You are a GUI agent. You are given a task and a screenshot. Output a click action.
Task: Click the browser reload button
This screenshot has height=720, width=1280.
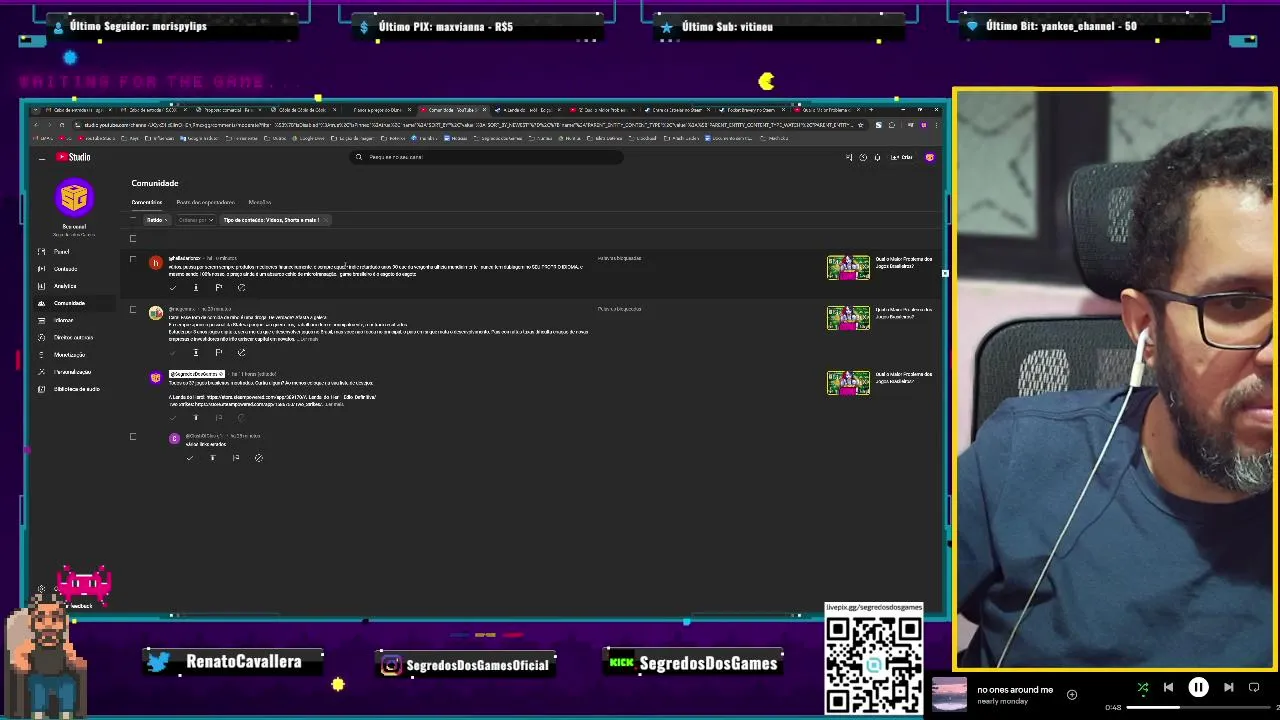coord(62,125)
